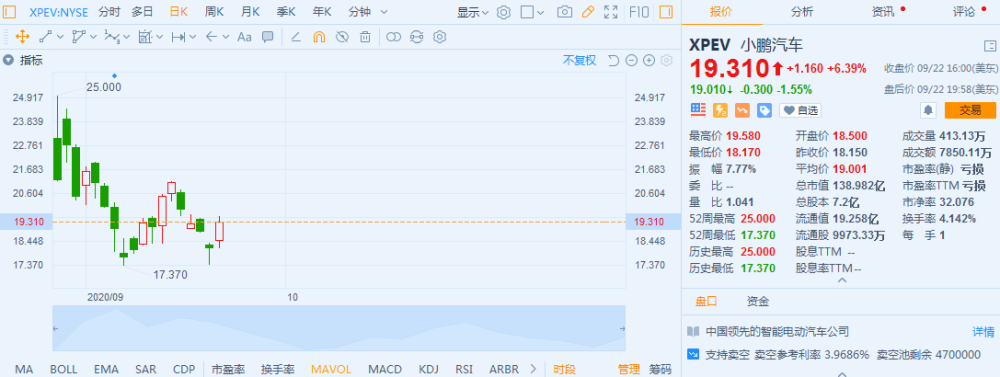Viewport: 1000px width, 377px height.
Task: Hide all drawings with eye-slash icon
Action: pos(342,37)
